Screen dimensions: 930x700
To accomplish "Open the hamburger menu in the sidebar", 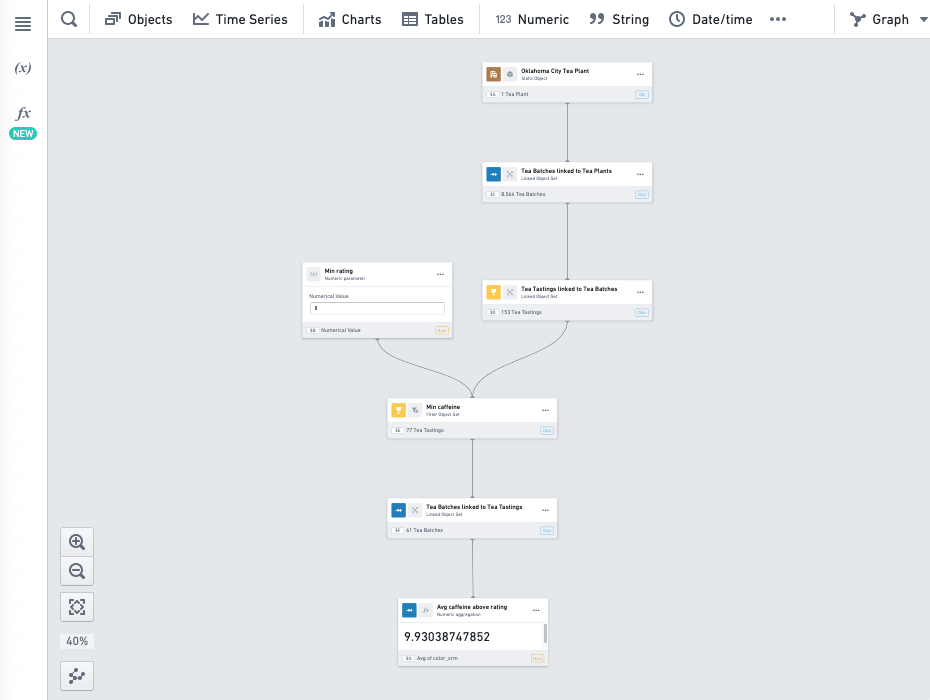I will point(23,24).
